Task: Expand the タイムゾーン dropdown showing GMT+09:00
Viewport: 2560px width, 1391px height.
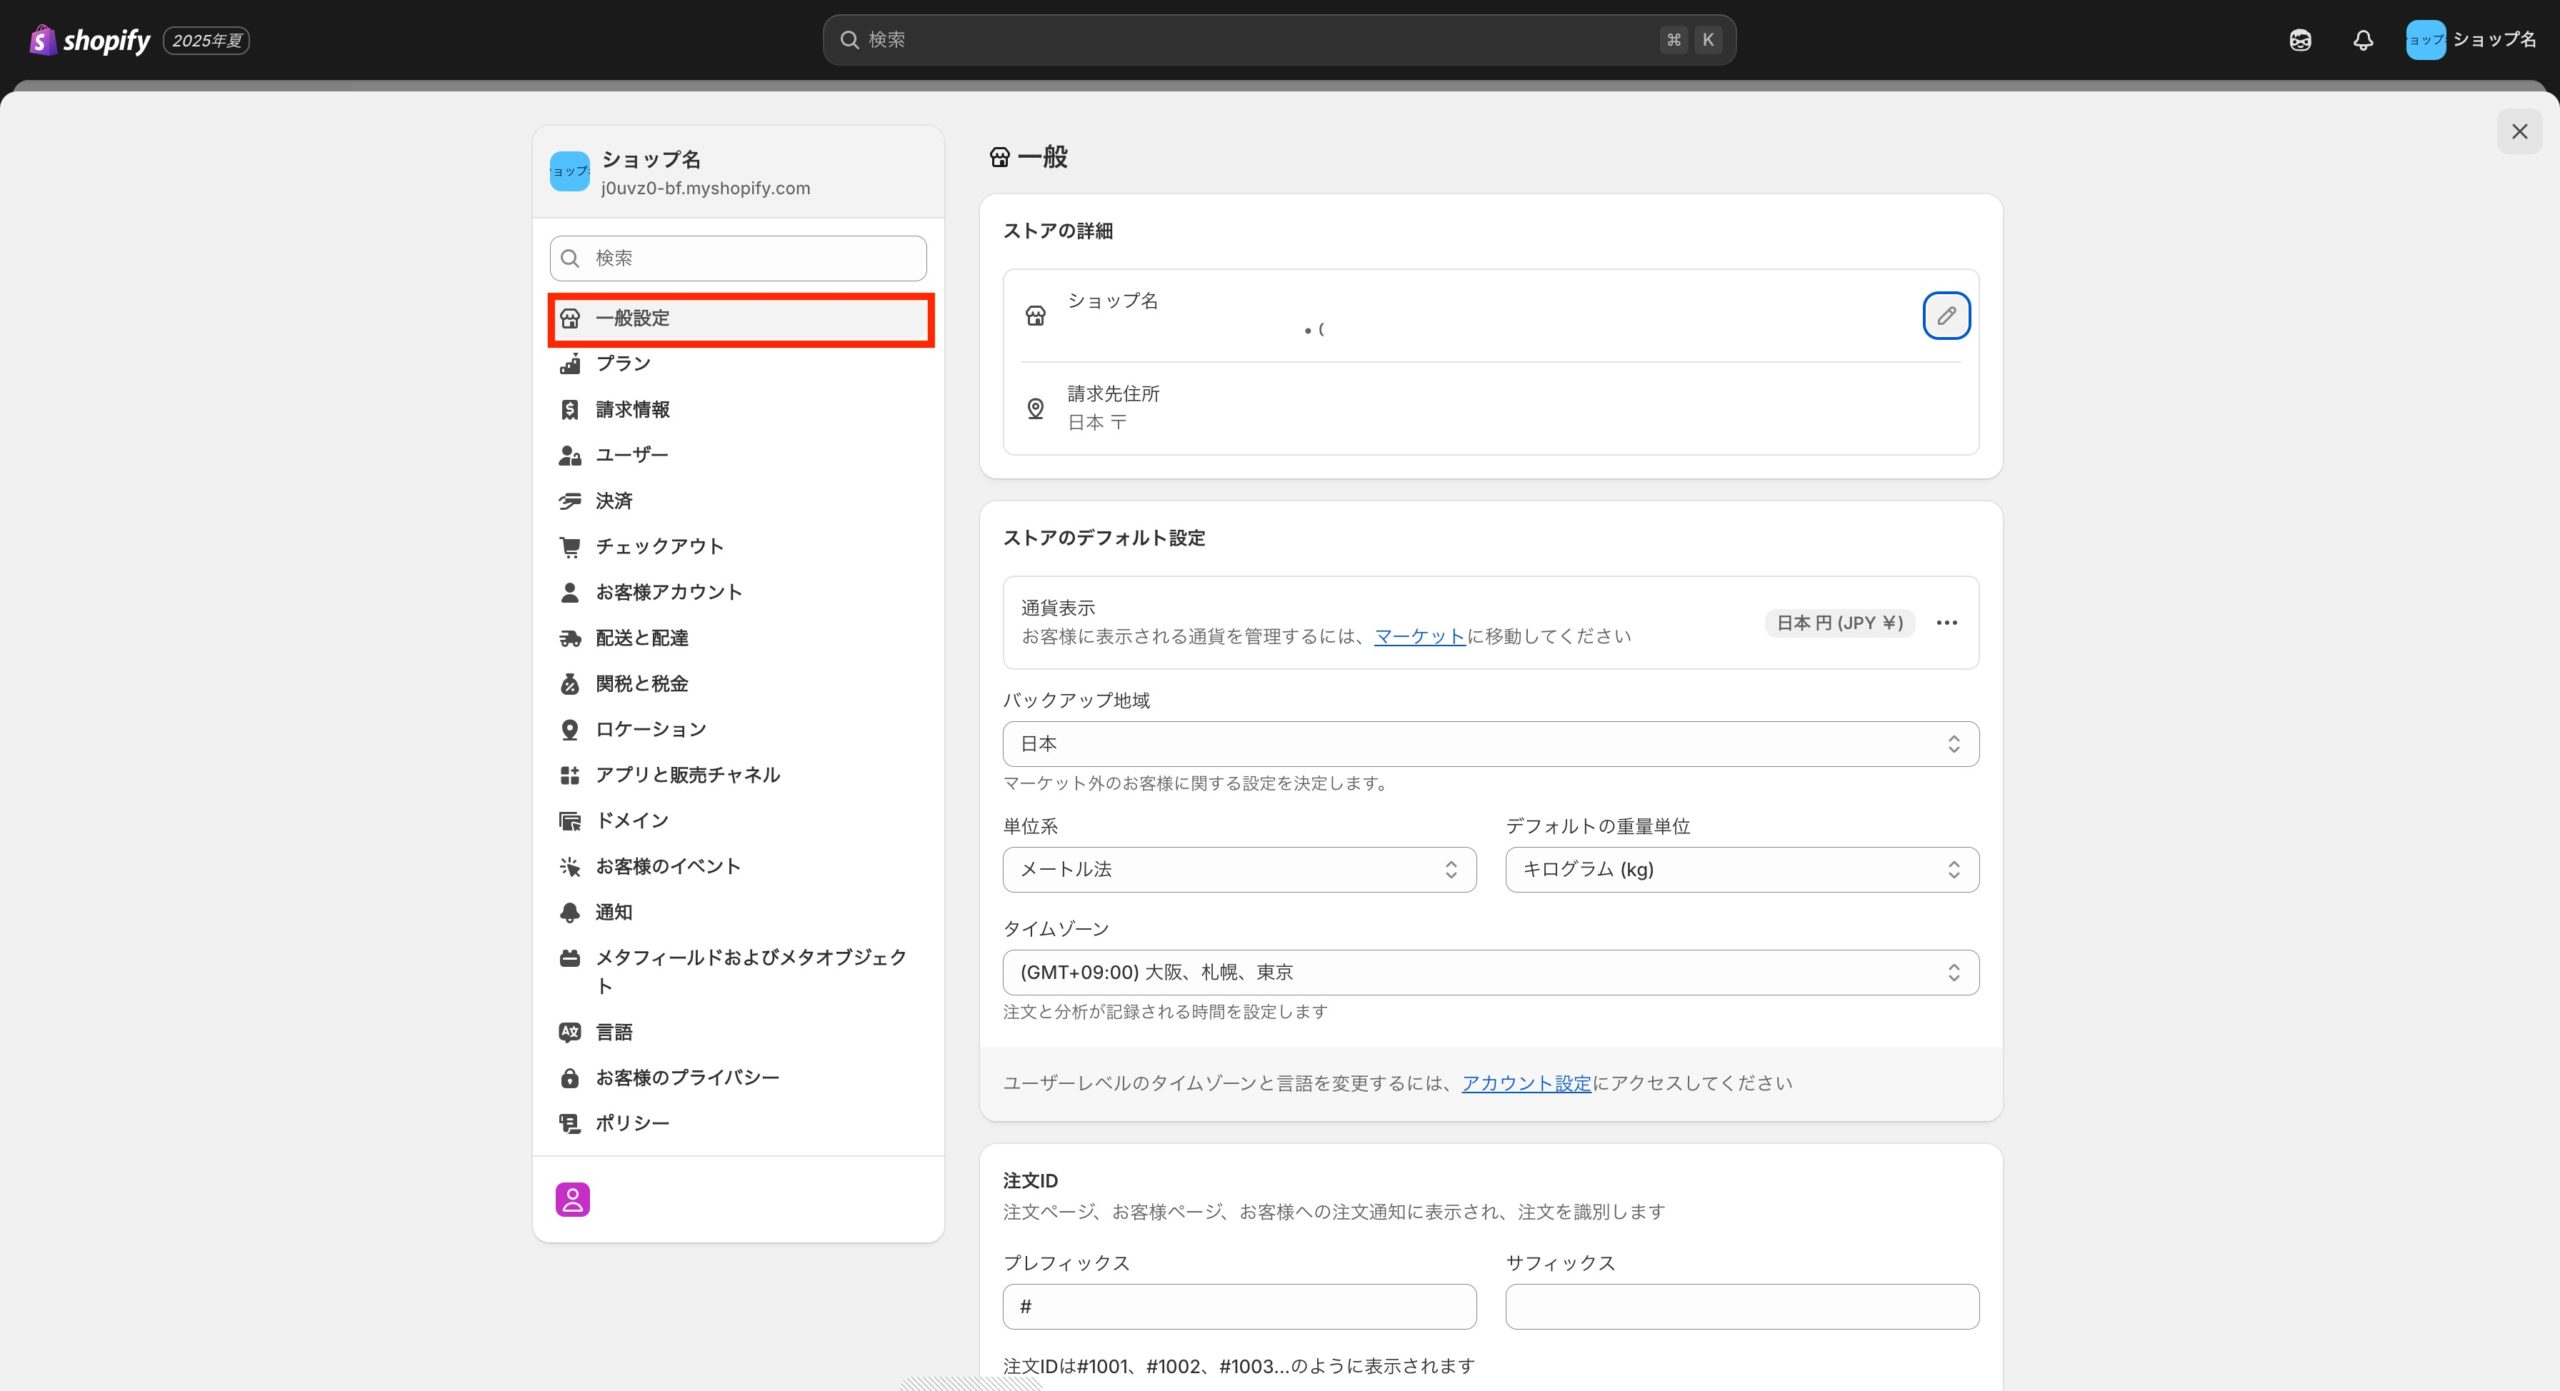Action: tap(1490, 973)
